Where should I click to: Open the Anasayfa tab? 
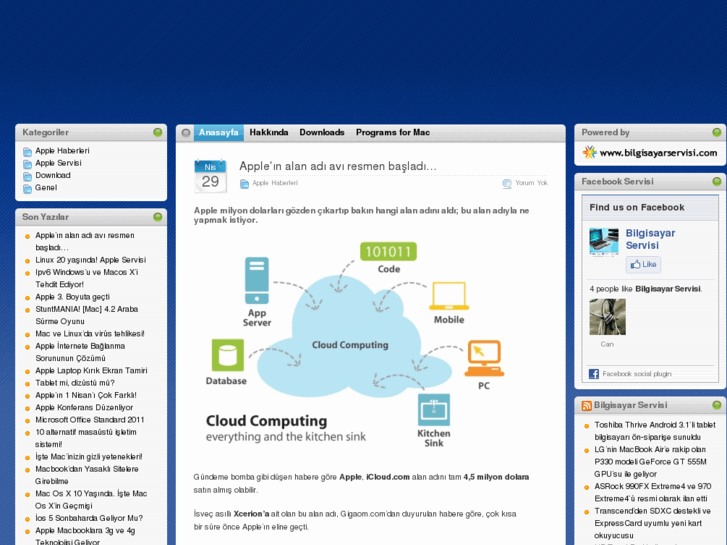click(218, 133)
